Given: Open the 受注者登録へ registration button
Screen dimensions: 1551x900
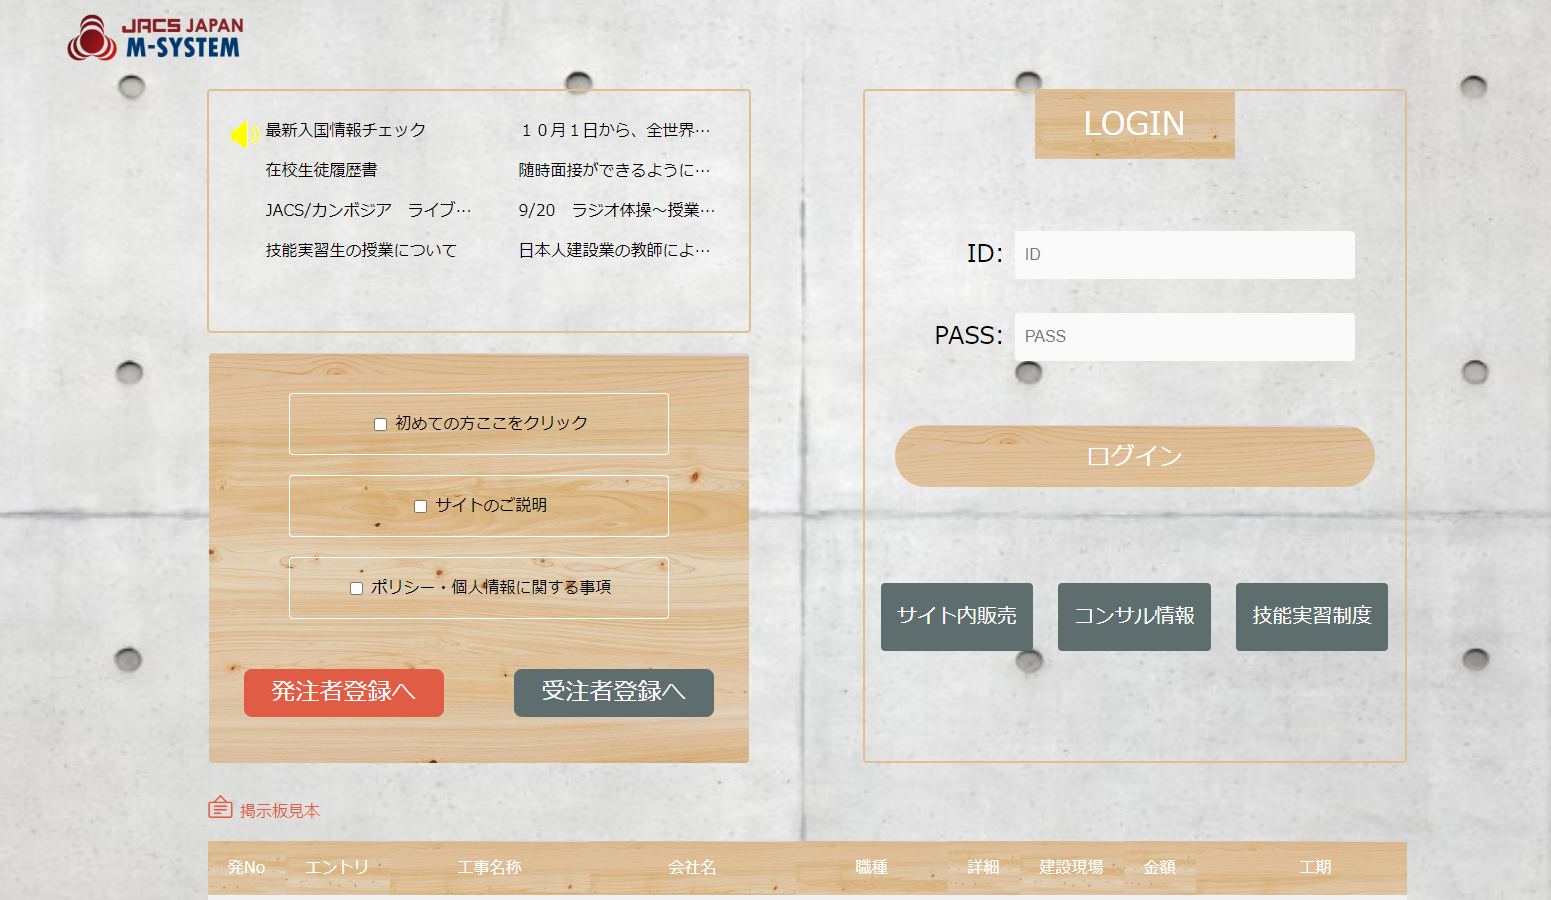Looking at the screenshot, I should coord(613,692).
